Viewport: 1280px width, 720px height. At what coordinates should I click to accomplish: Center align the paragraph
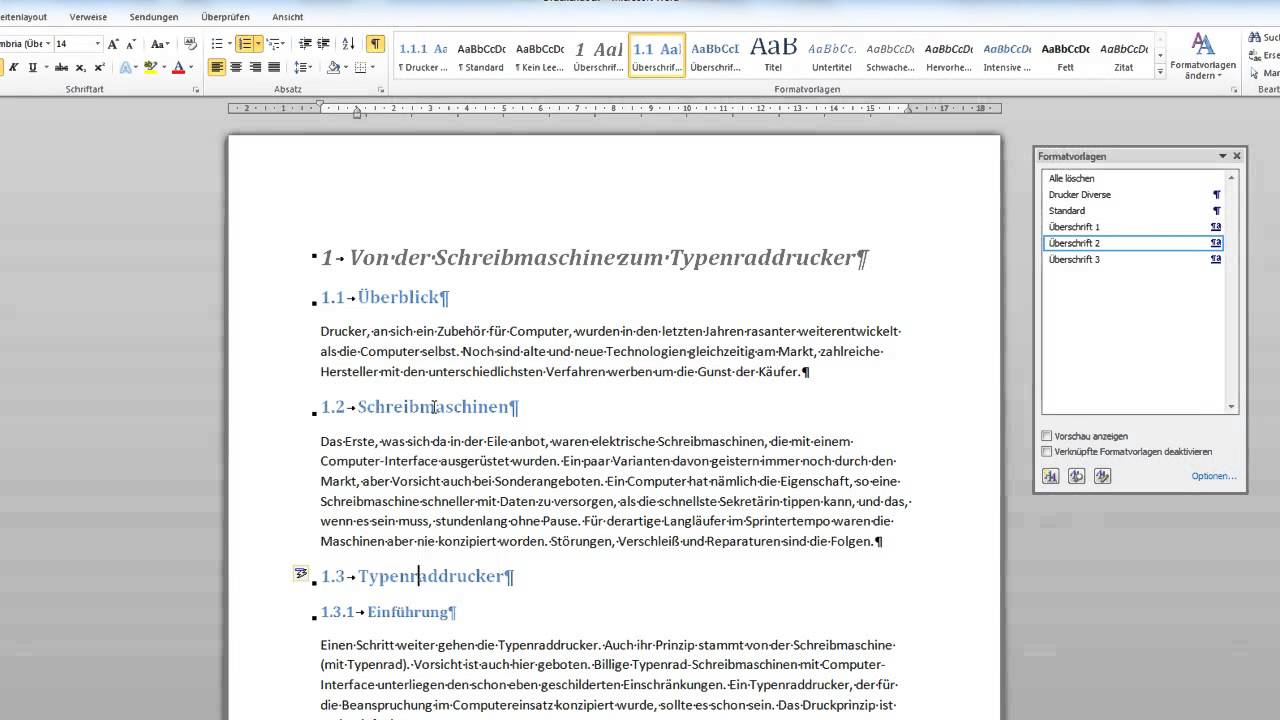(236, 67)
